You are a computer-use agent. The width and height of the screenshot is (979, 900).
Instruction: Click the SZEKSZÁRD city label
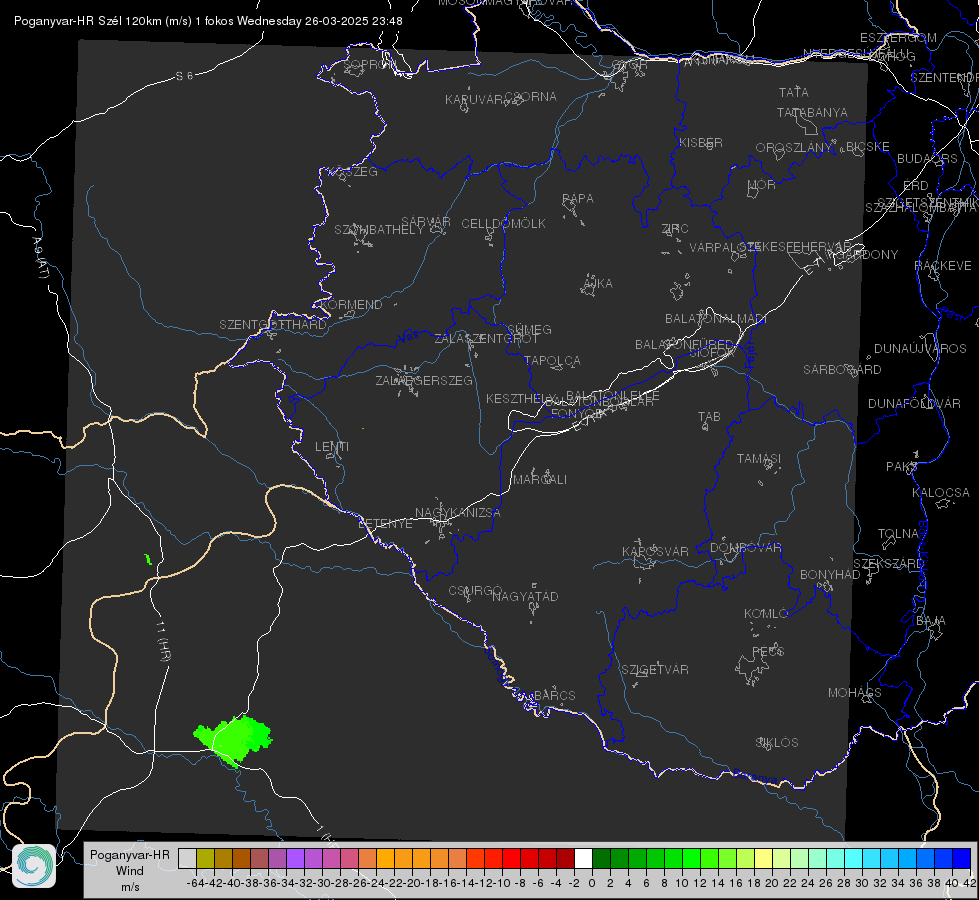(x=888, y=563)
